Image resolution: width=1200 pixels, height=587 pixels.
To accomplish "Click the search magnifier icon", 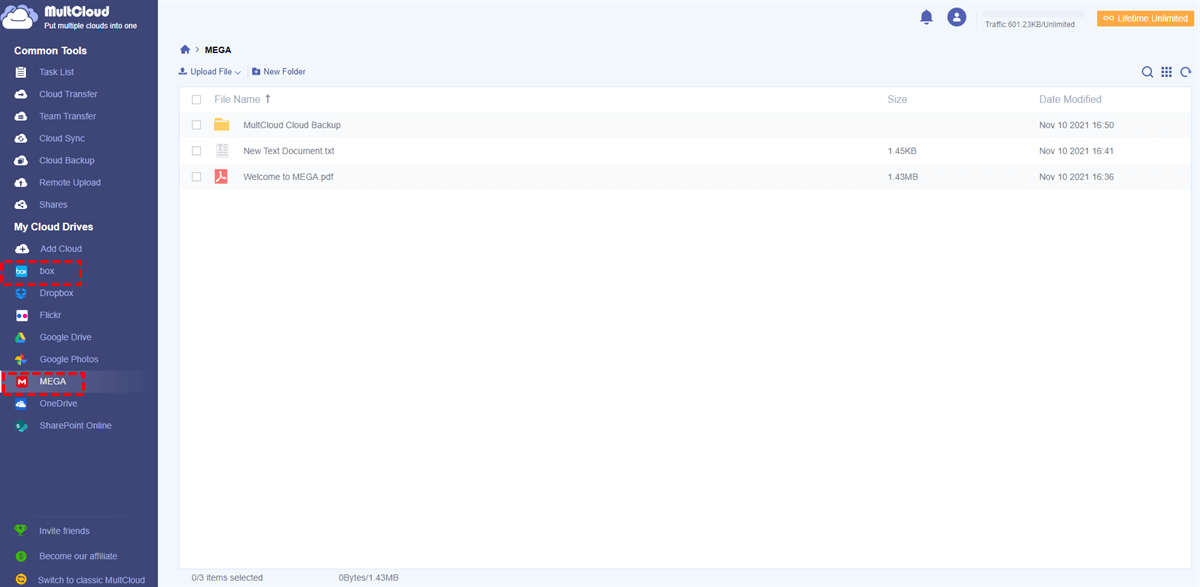I will [x=1148, y=72].
